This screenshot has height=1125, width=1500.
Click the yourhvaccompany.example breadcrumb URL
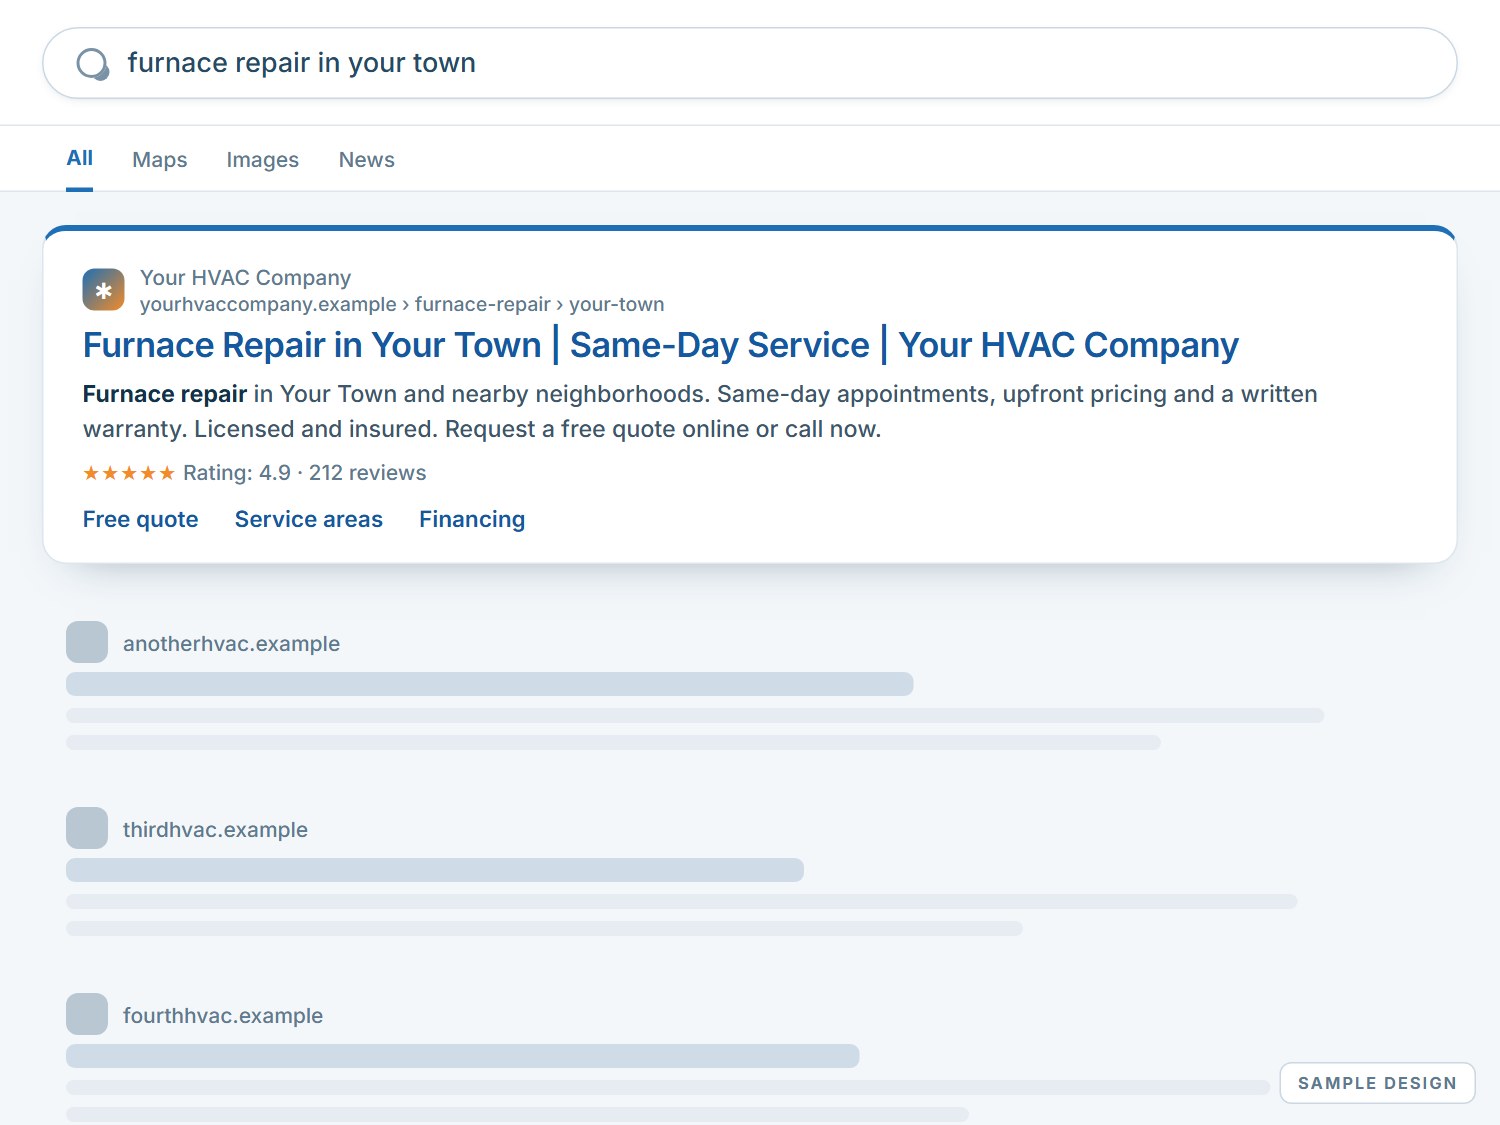(x=402, y=304)
